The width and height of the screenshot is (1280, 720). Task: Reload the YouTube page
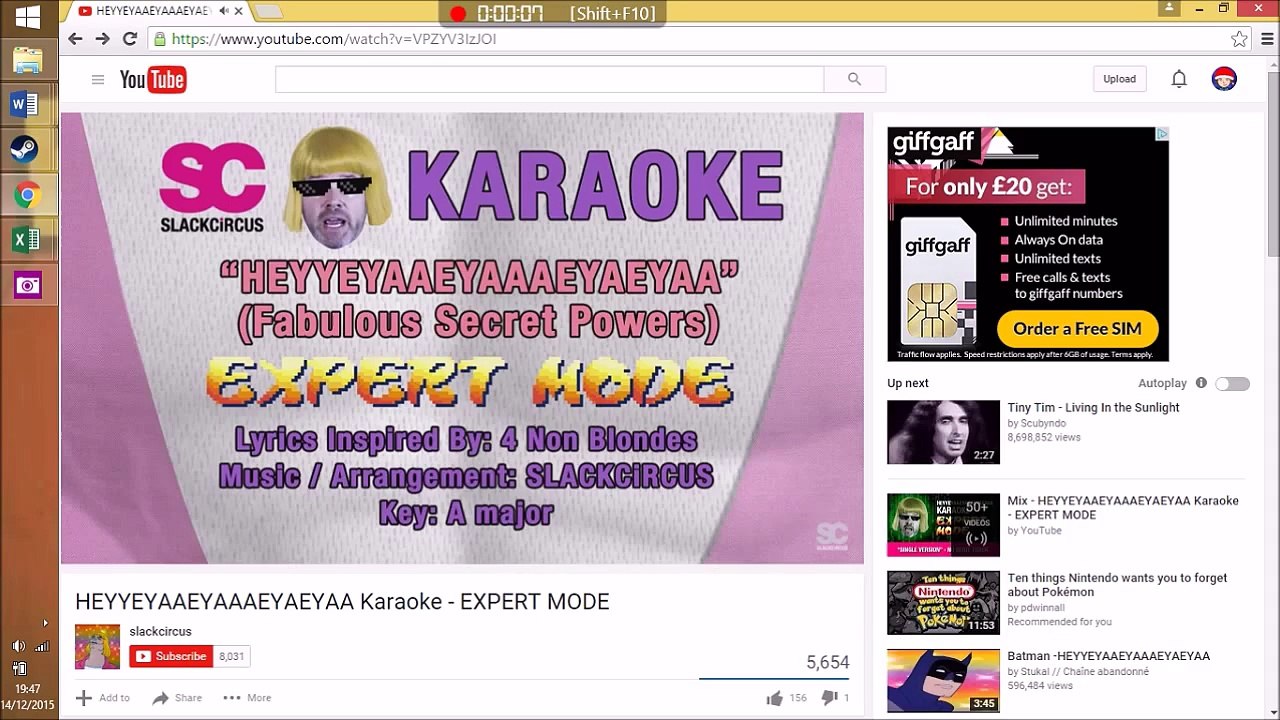pyautogui.click(x=129, y=39)
